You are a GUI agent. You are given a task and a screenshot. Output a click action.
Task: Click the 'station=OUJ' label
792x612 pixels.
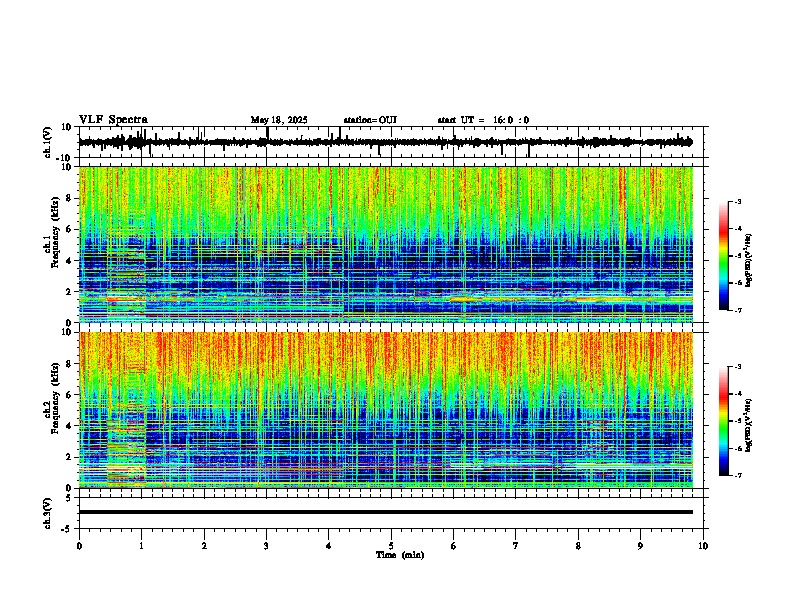(370, 120)
